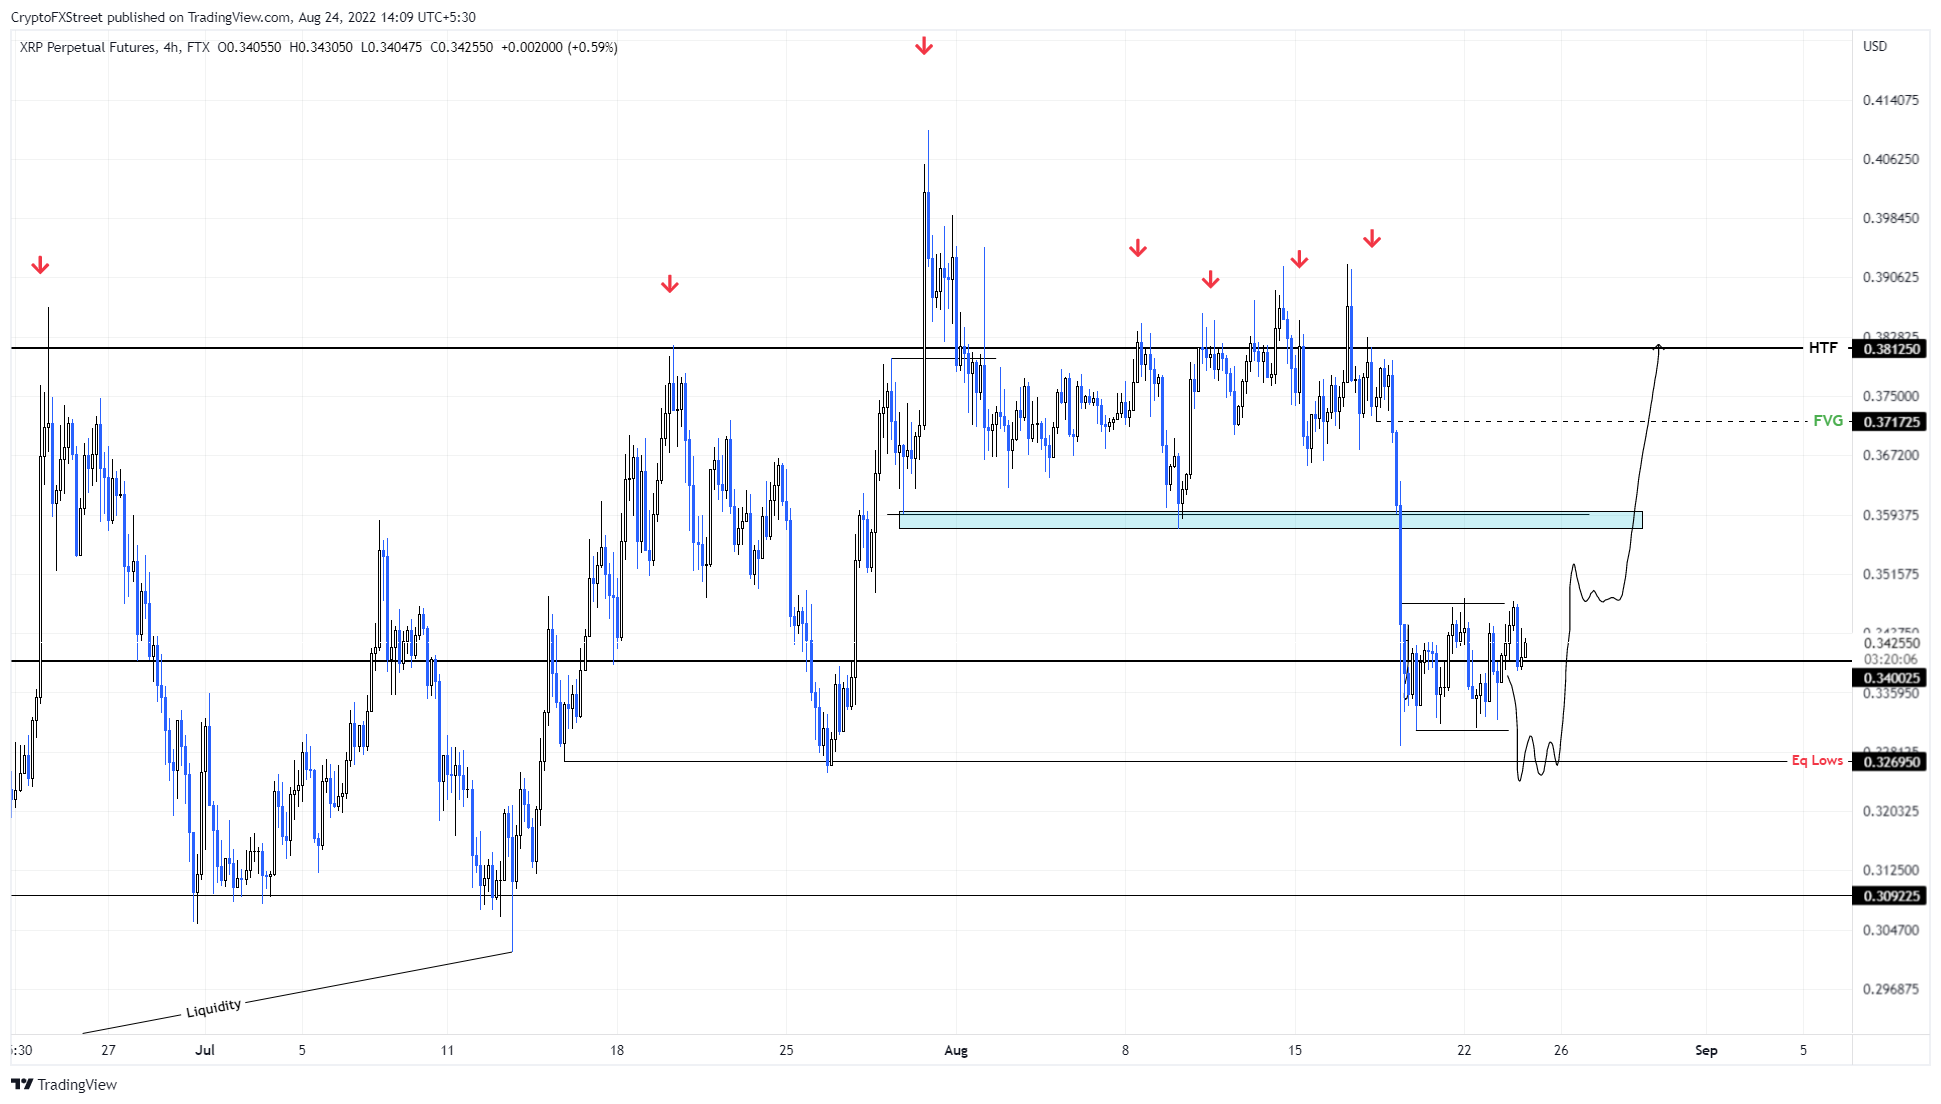The width and height of the screenshot is (1941, 1104).
Task: Click date label 26 on time axis
Action: pos(1561,1050)
